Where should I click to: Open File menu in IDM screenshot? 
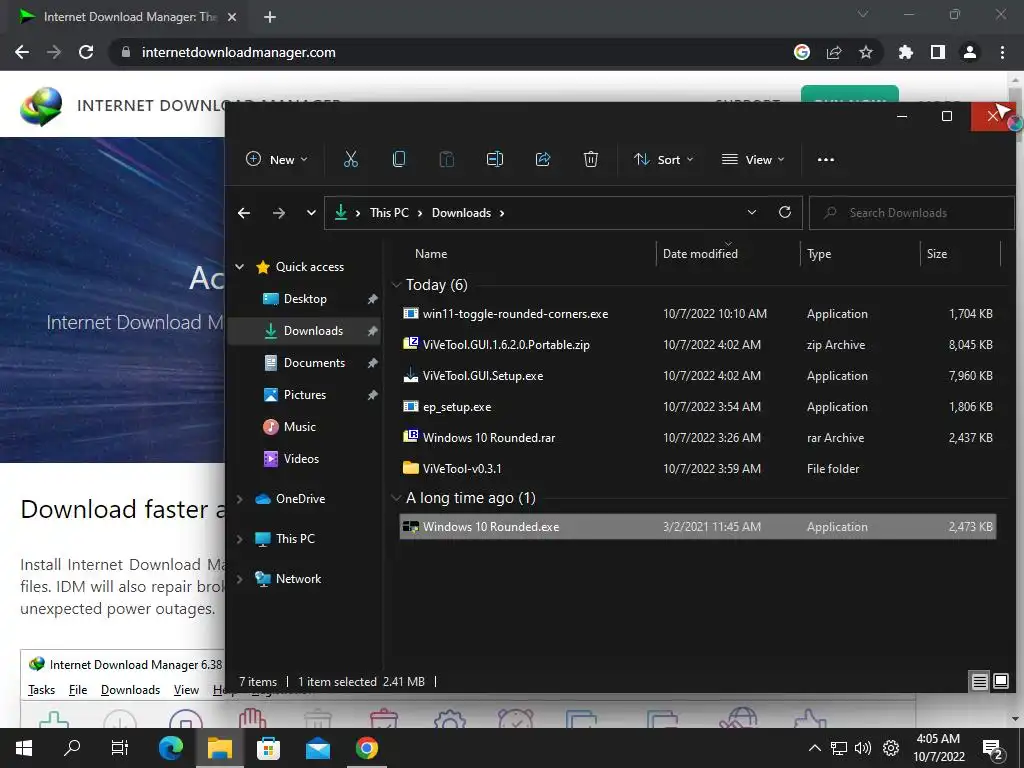point(78,690)
